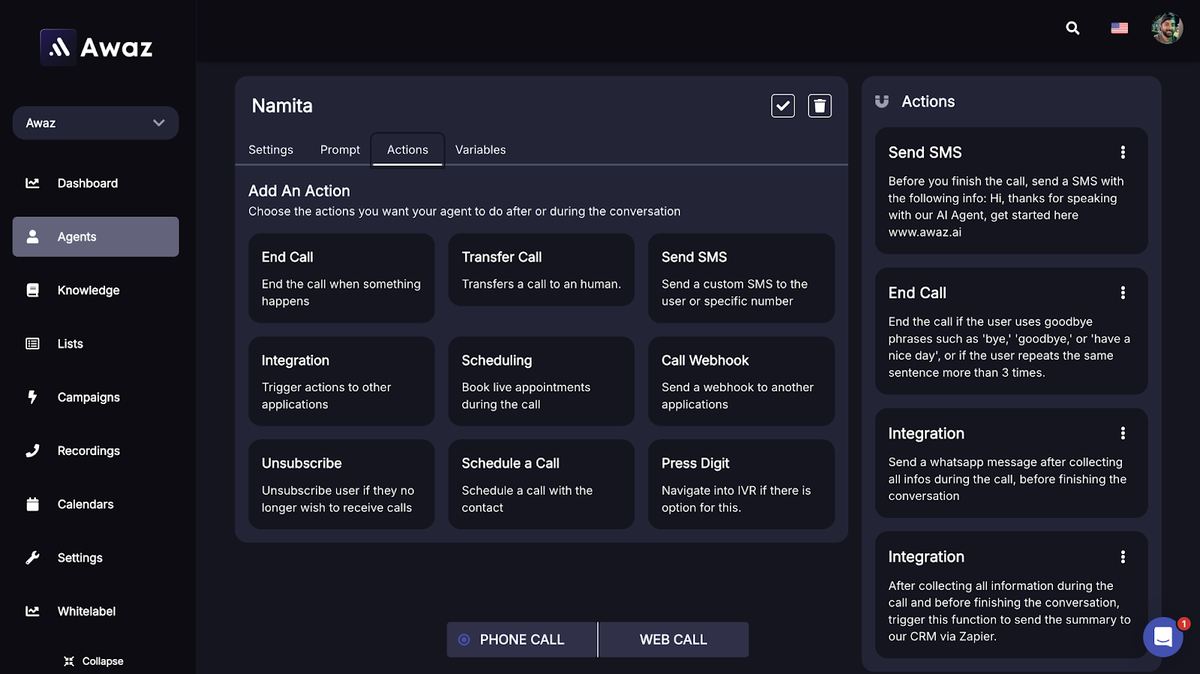1200x674 pixels.
Task: Delete the Namita agent with the trash icon
Action: coord(819,105)
